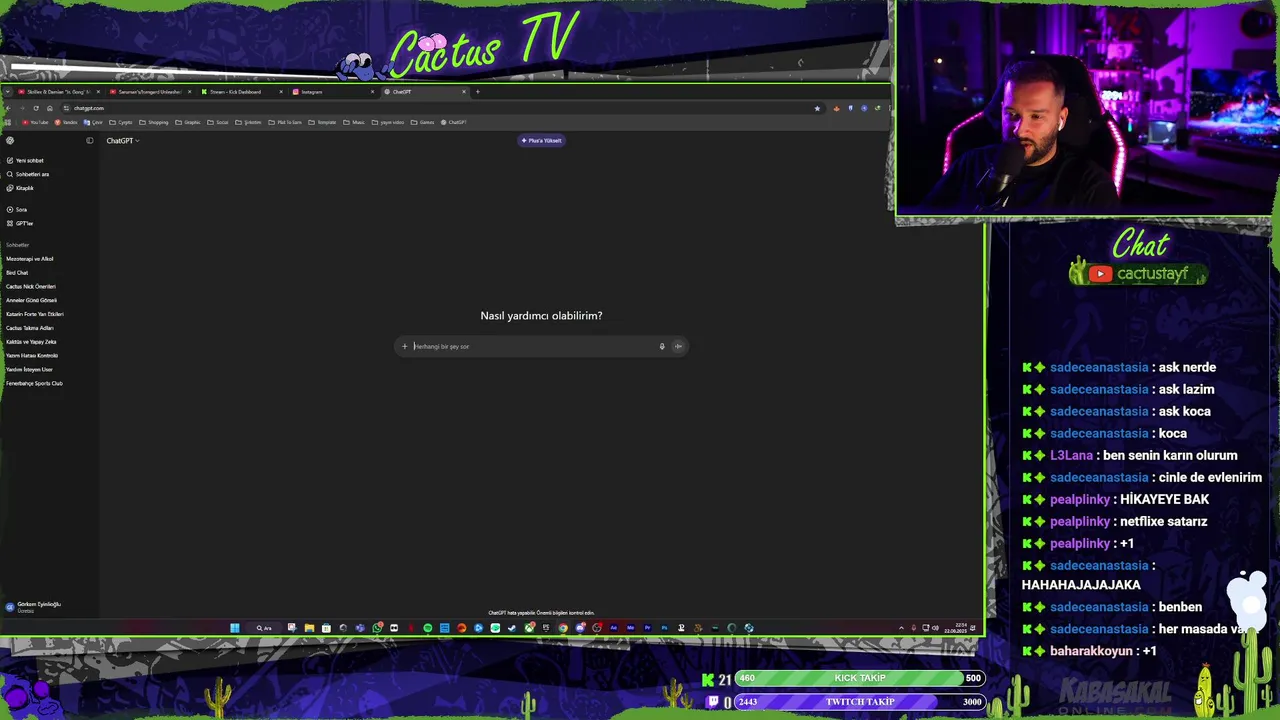Open the Windows Start menu

(234, 628)
